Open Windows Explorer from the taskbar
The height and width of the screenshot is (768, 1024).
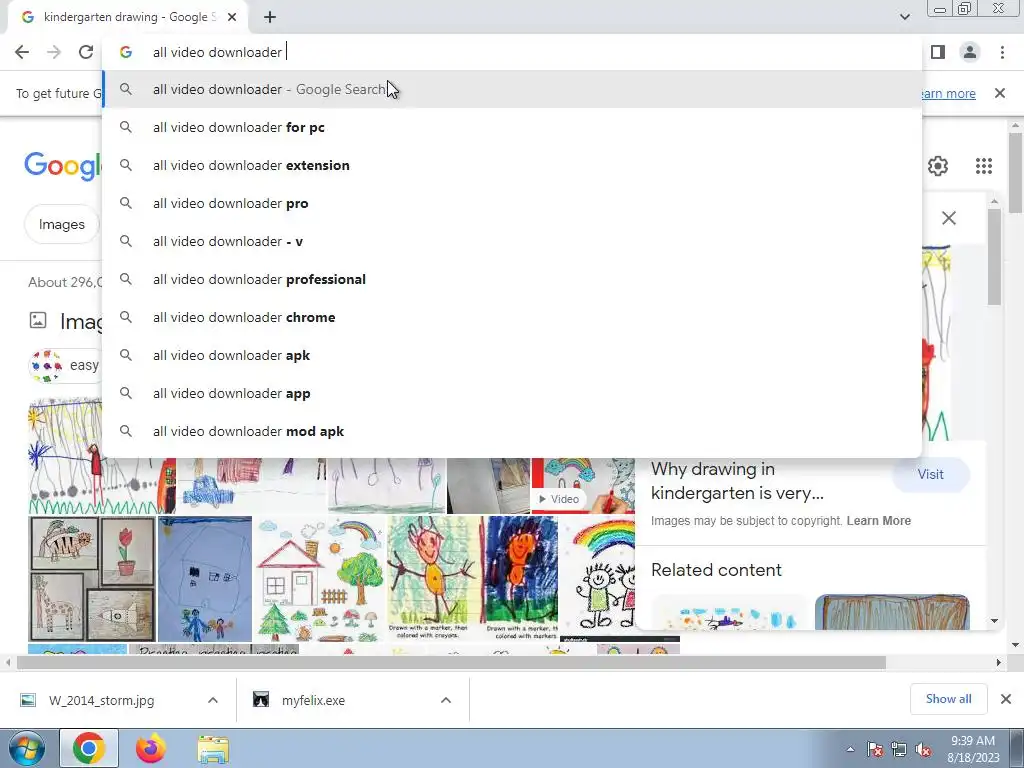[x=213, y=748]
